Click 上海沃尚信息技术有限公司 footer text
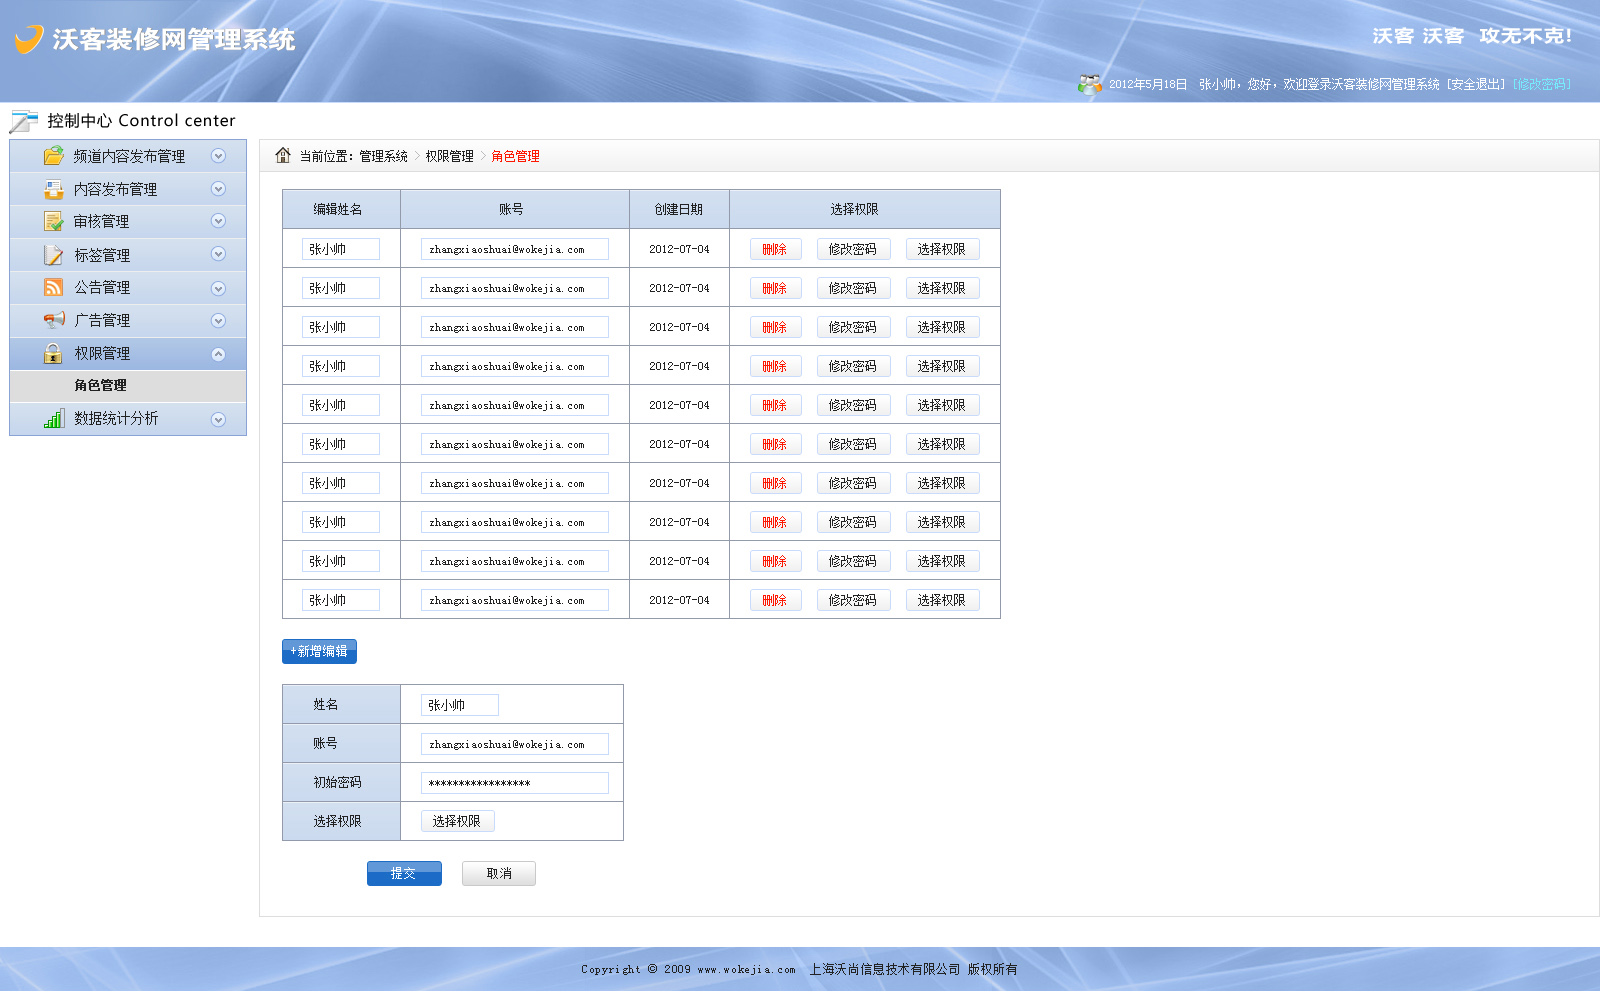 (885, 969)
